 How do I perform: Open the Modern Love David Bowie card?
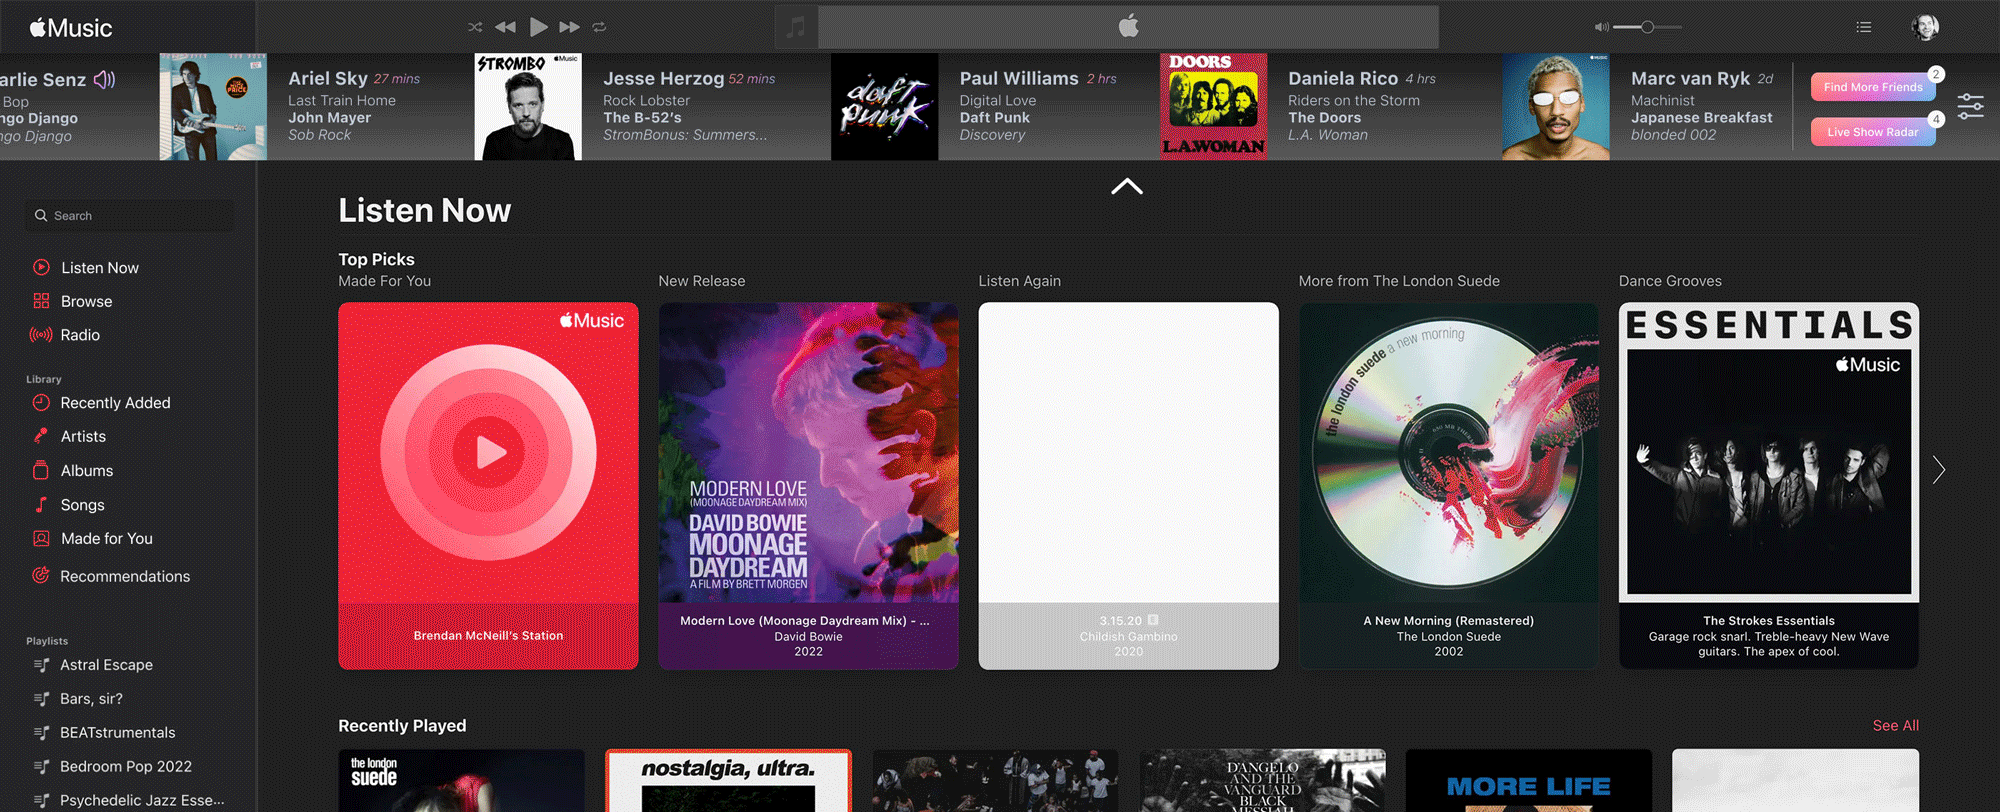pos(808,486)
